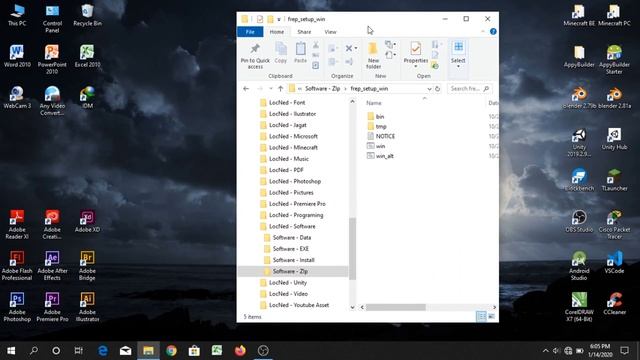Viewport: 640px width, 360px height.
Task: Click the Paste button in ribbon
Action: (300, 53)
